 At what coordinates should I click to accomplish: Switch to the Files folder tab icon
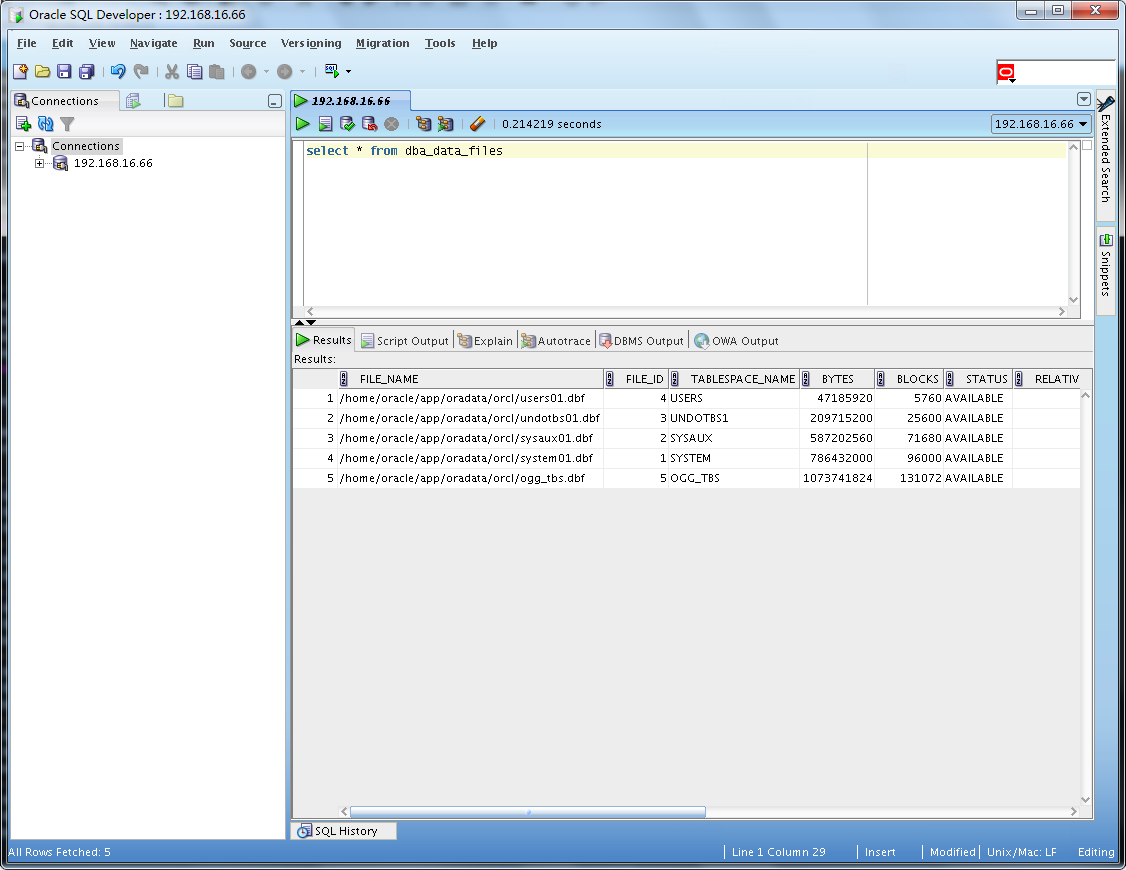click(x=175, y=100)
